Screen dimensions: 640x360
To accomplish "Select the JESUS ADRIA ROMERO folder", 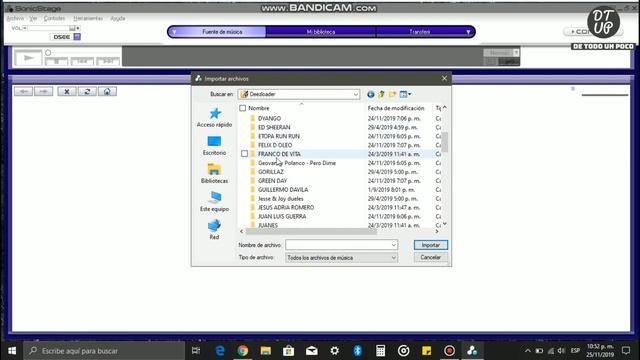I will coord(286,207).
